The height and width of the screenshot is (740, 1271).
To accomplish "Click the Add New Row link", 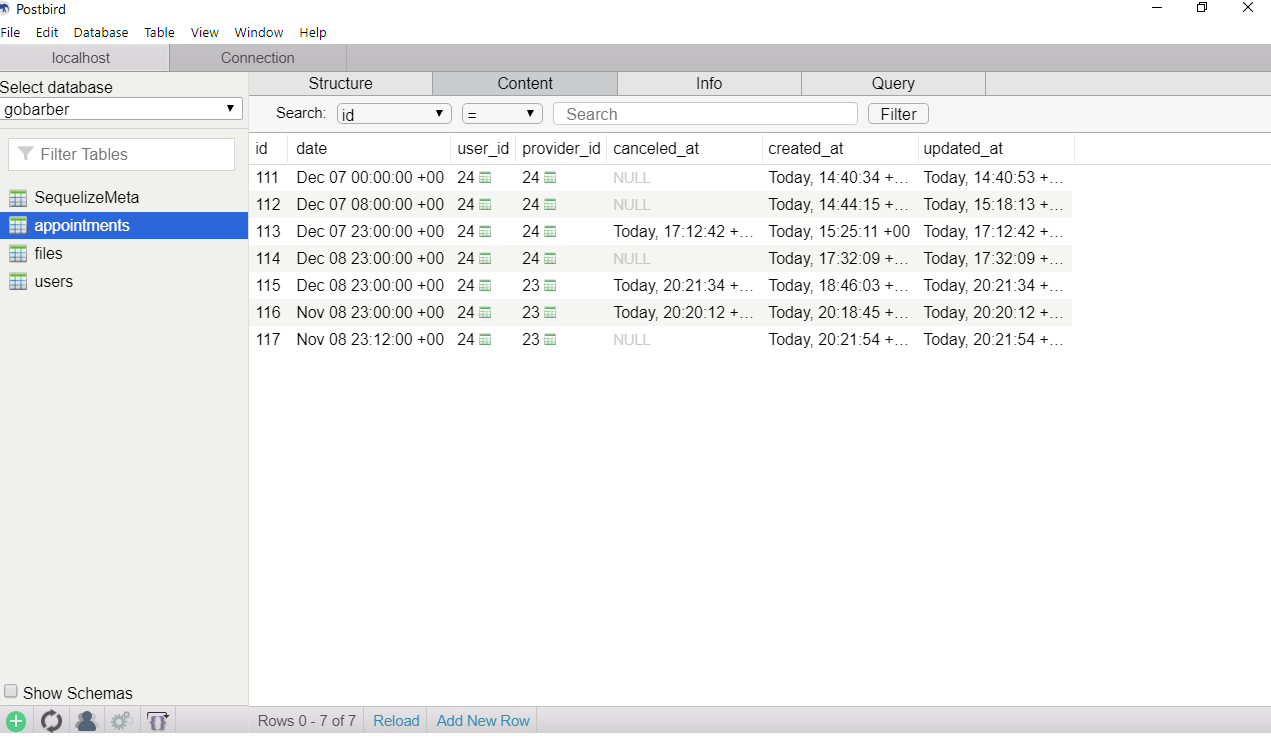I will click(483, 720).
